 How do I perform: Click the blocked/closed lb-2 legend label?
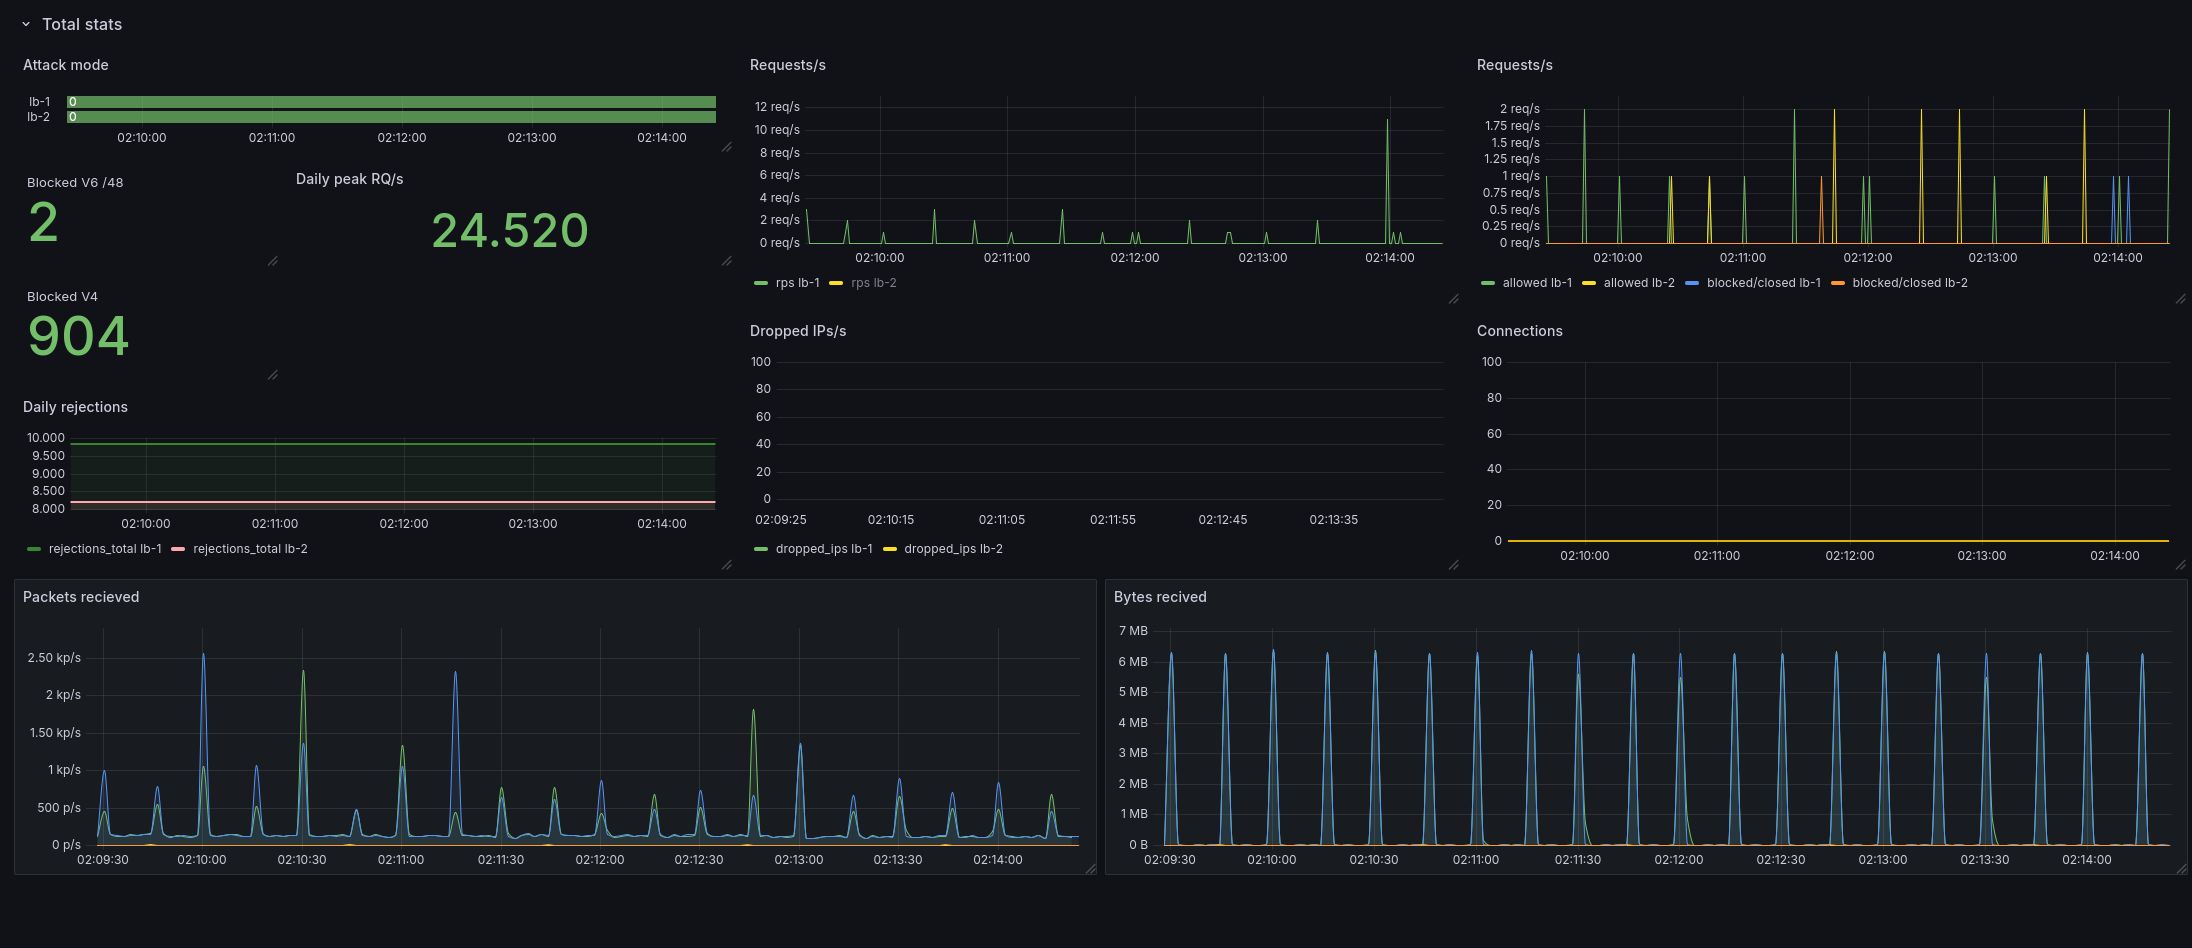tap(1909, 283)
